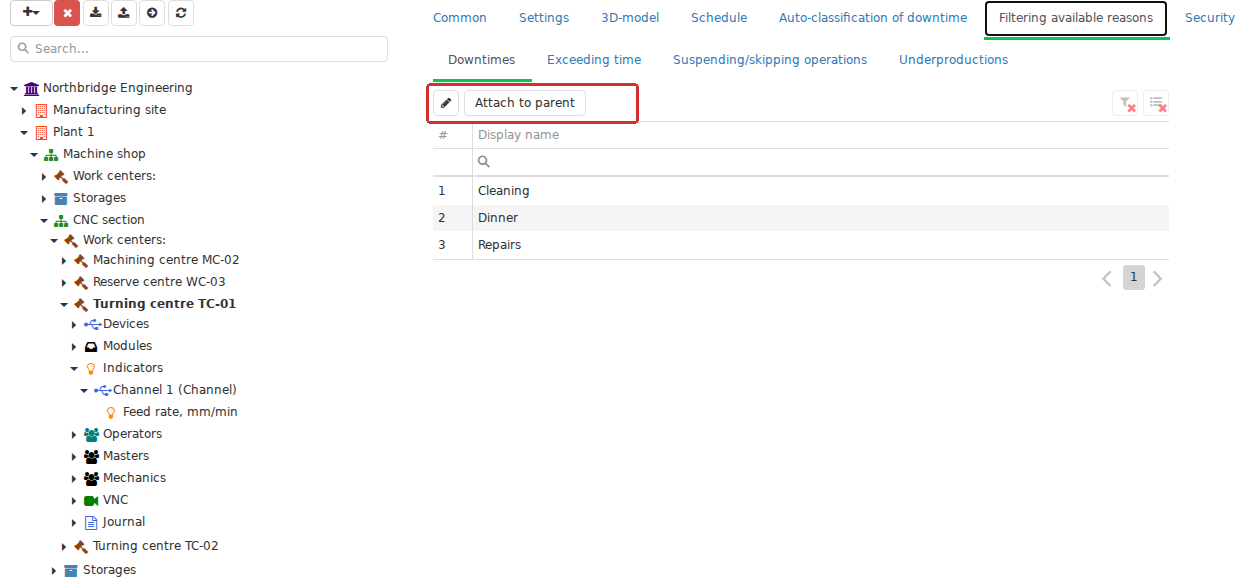
Task: Switch to Exceeding time sub-tab
Action: pos(594,60)
